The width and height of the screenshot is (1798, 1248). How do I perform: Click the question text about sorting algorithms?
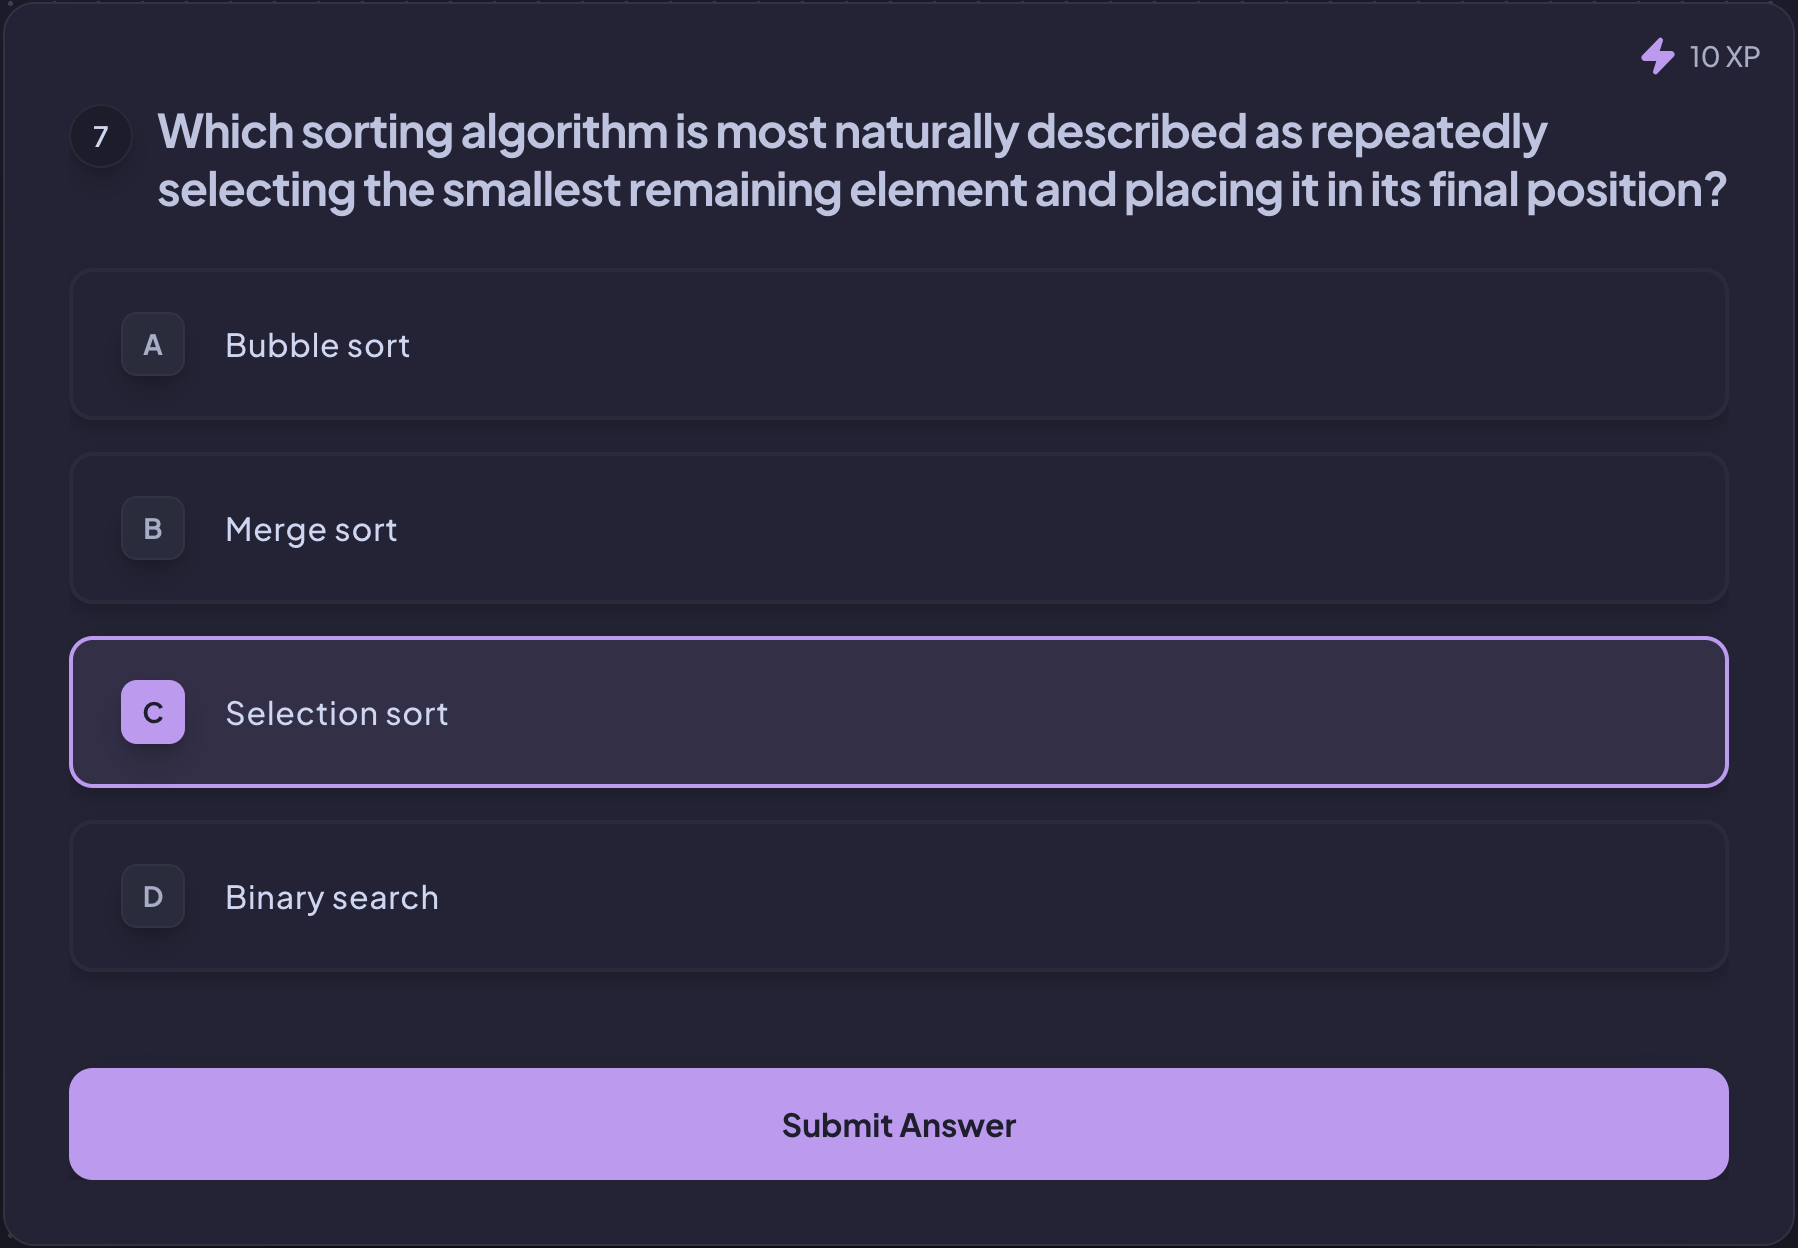(x=942, y=161)
